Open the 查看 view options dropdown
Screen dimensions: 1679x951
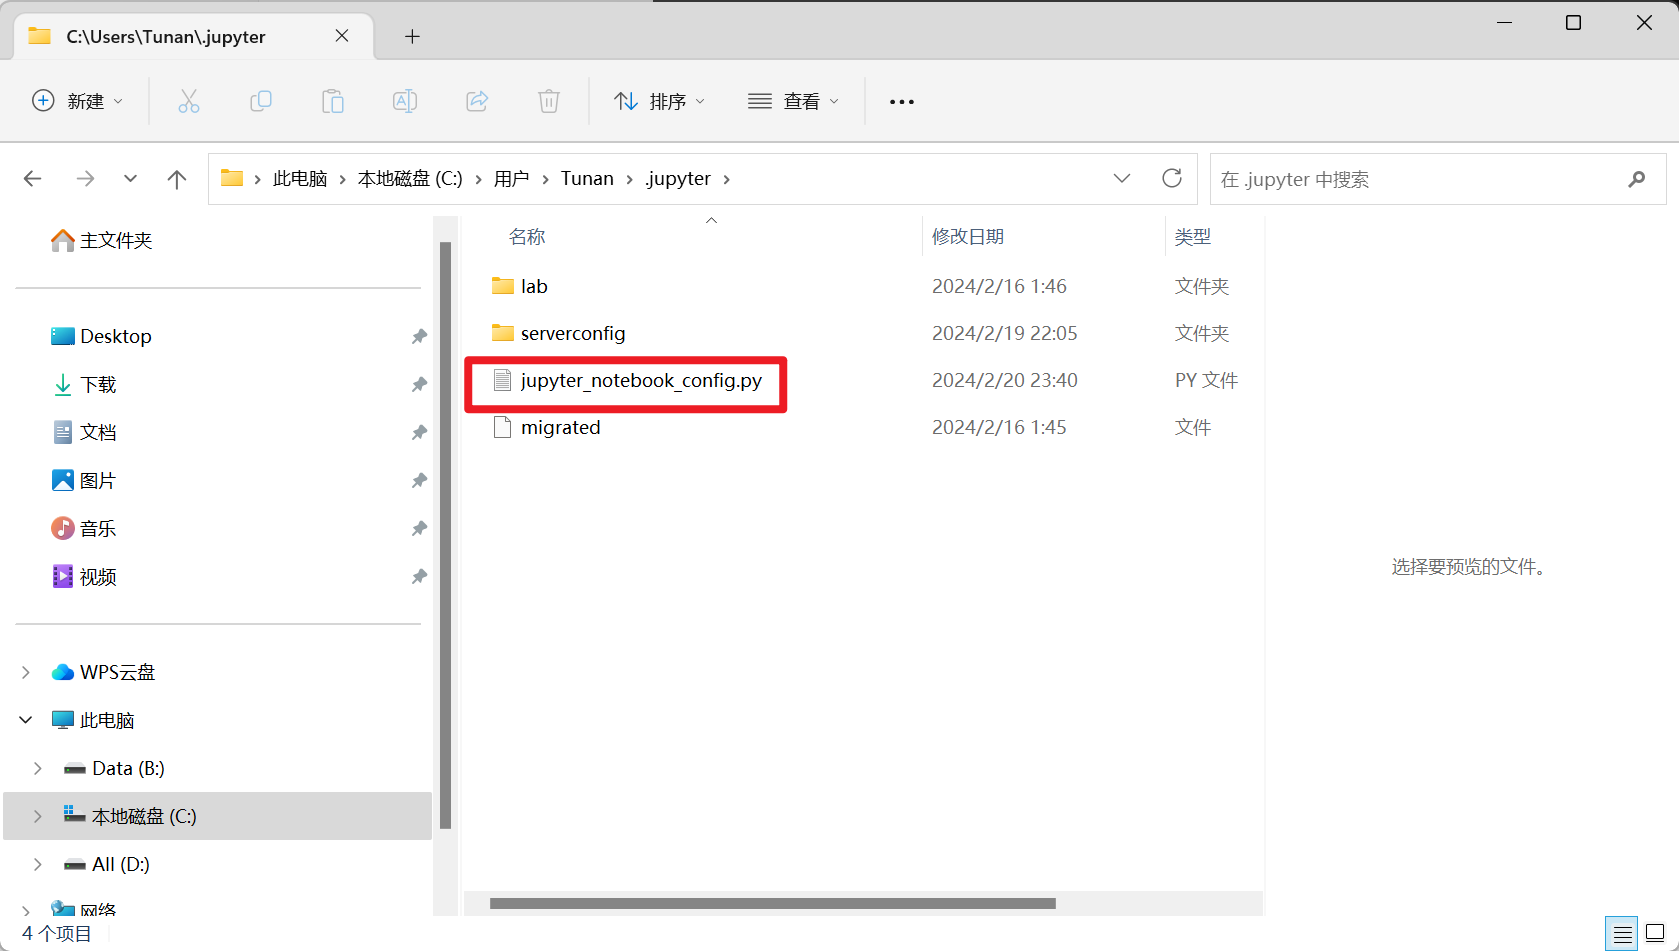[793, 101]
